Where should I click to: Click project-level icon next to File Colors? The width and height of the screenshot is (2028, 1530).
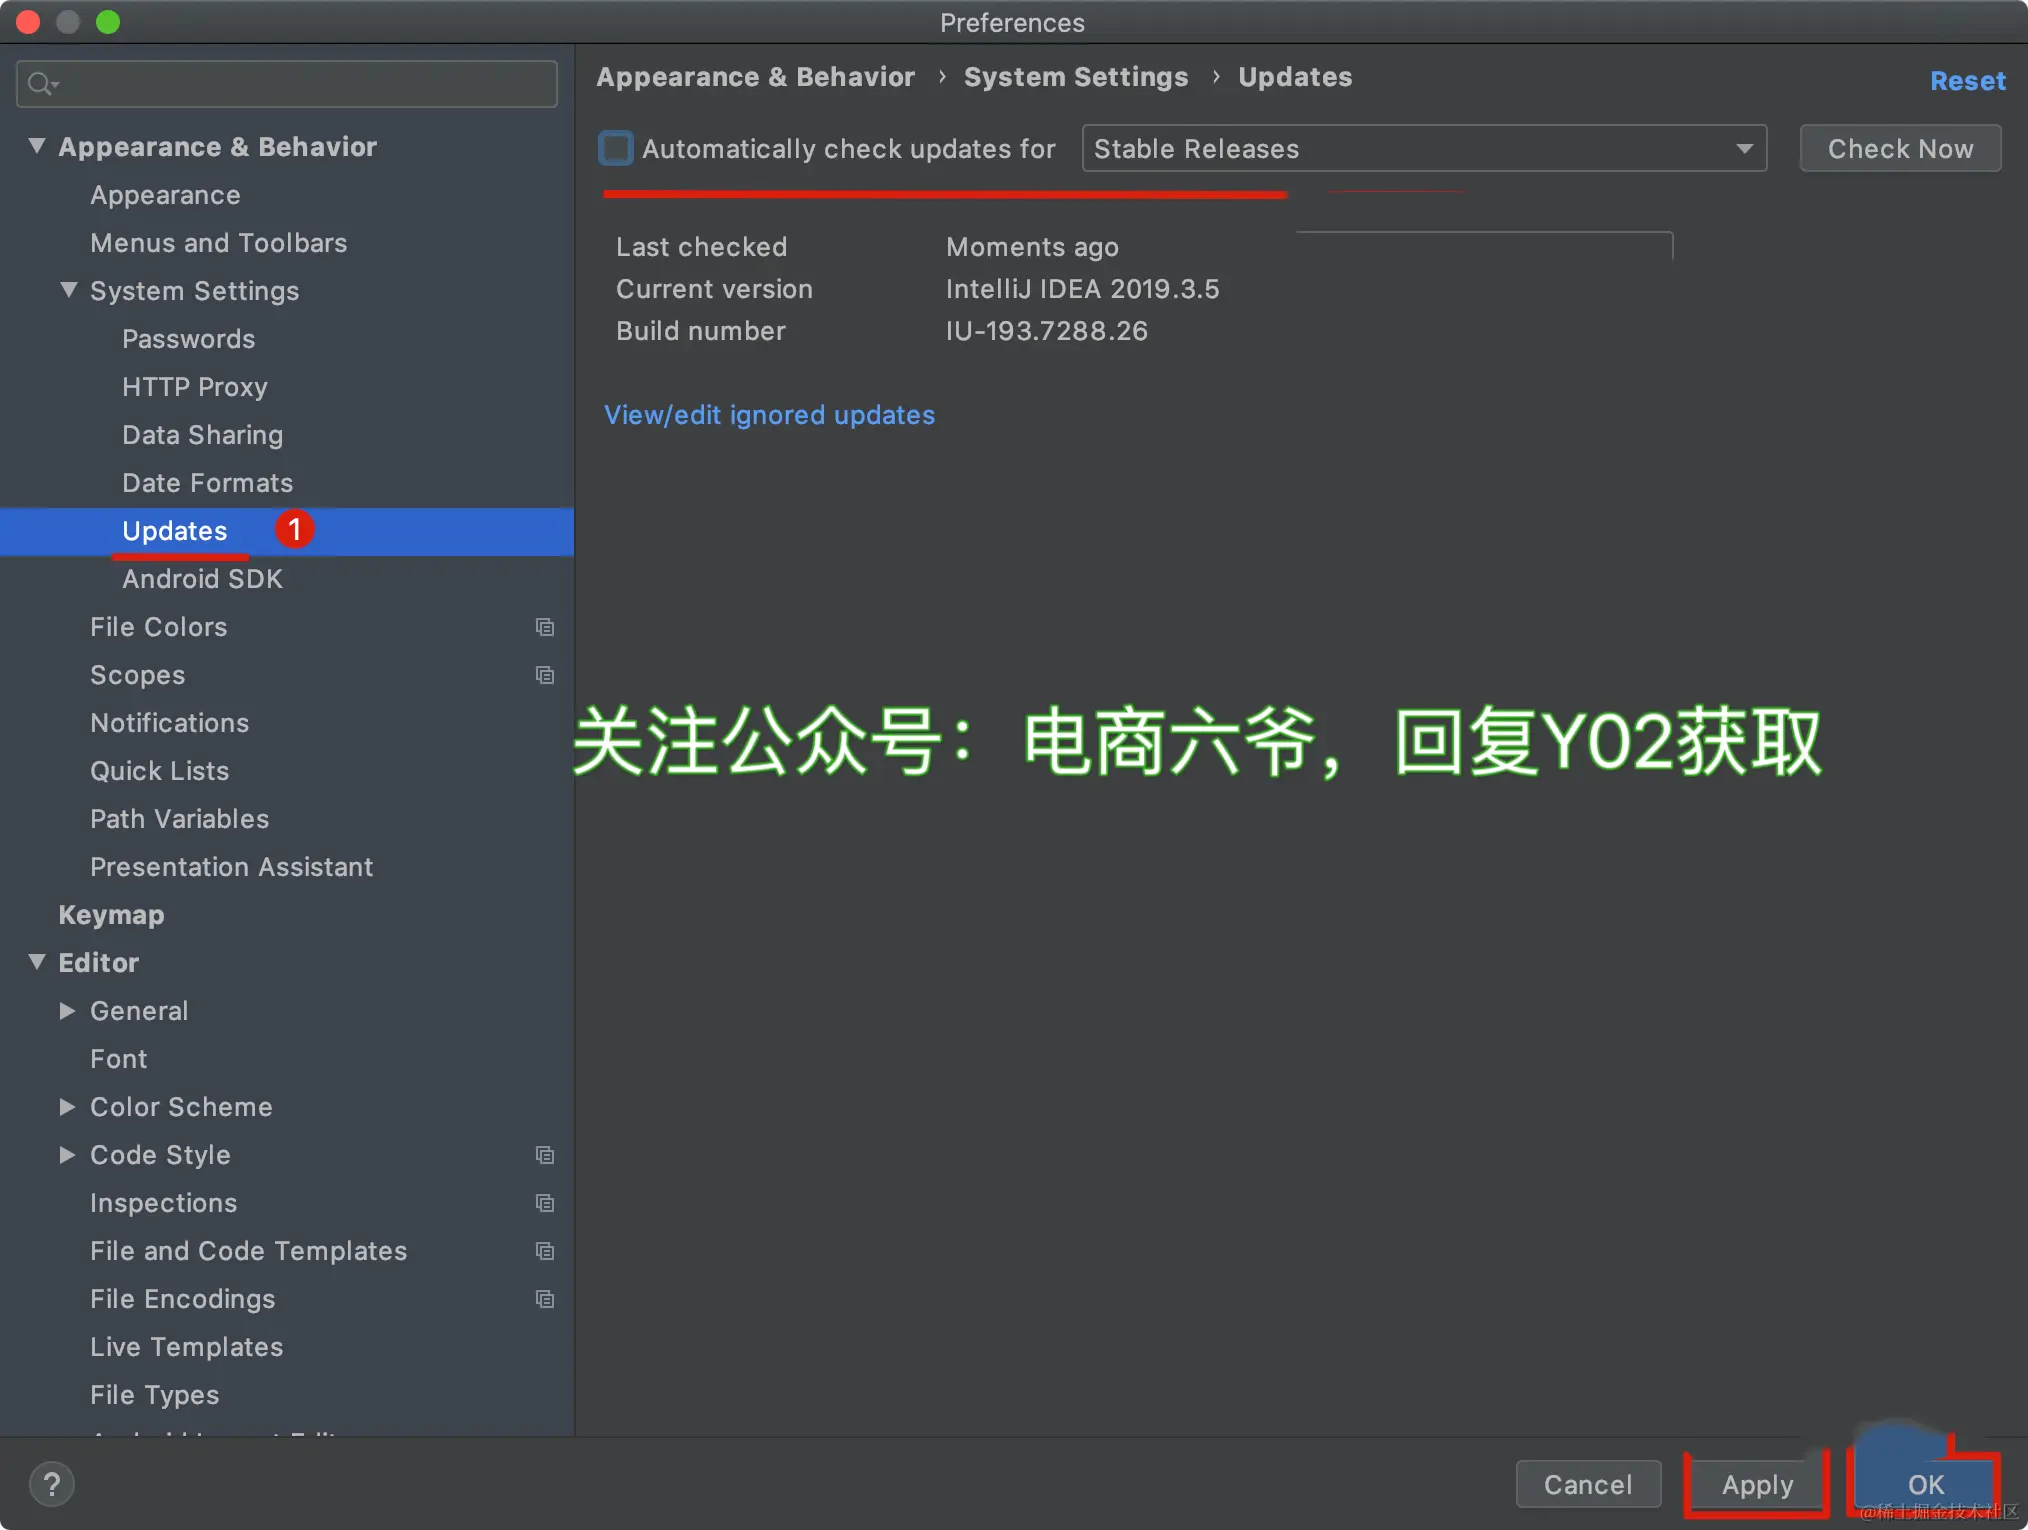[545, 627]
